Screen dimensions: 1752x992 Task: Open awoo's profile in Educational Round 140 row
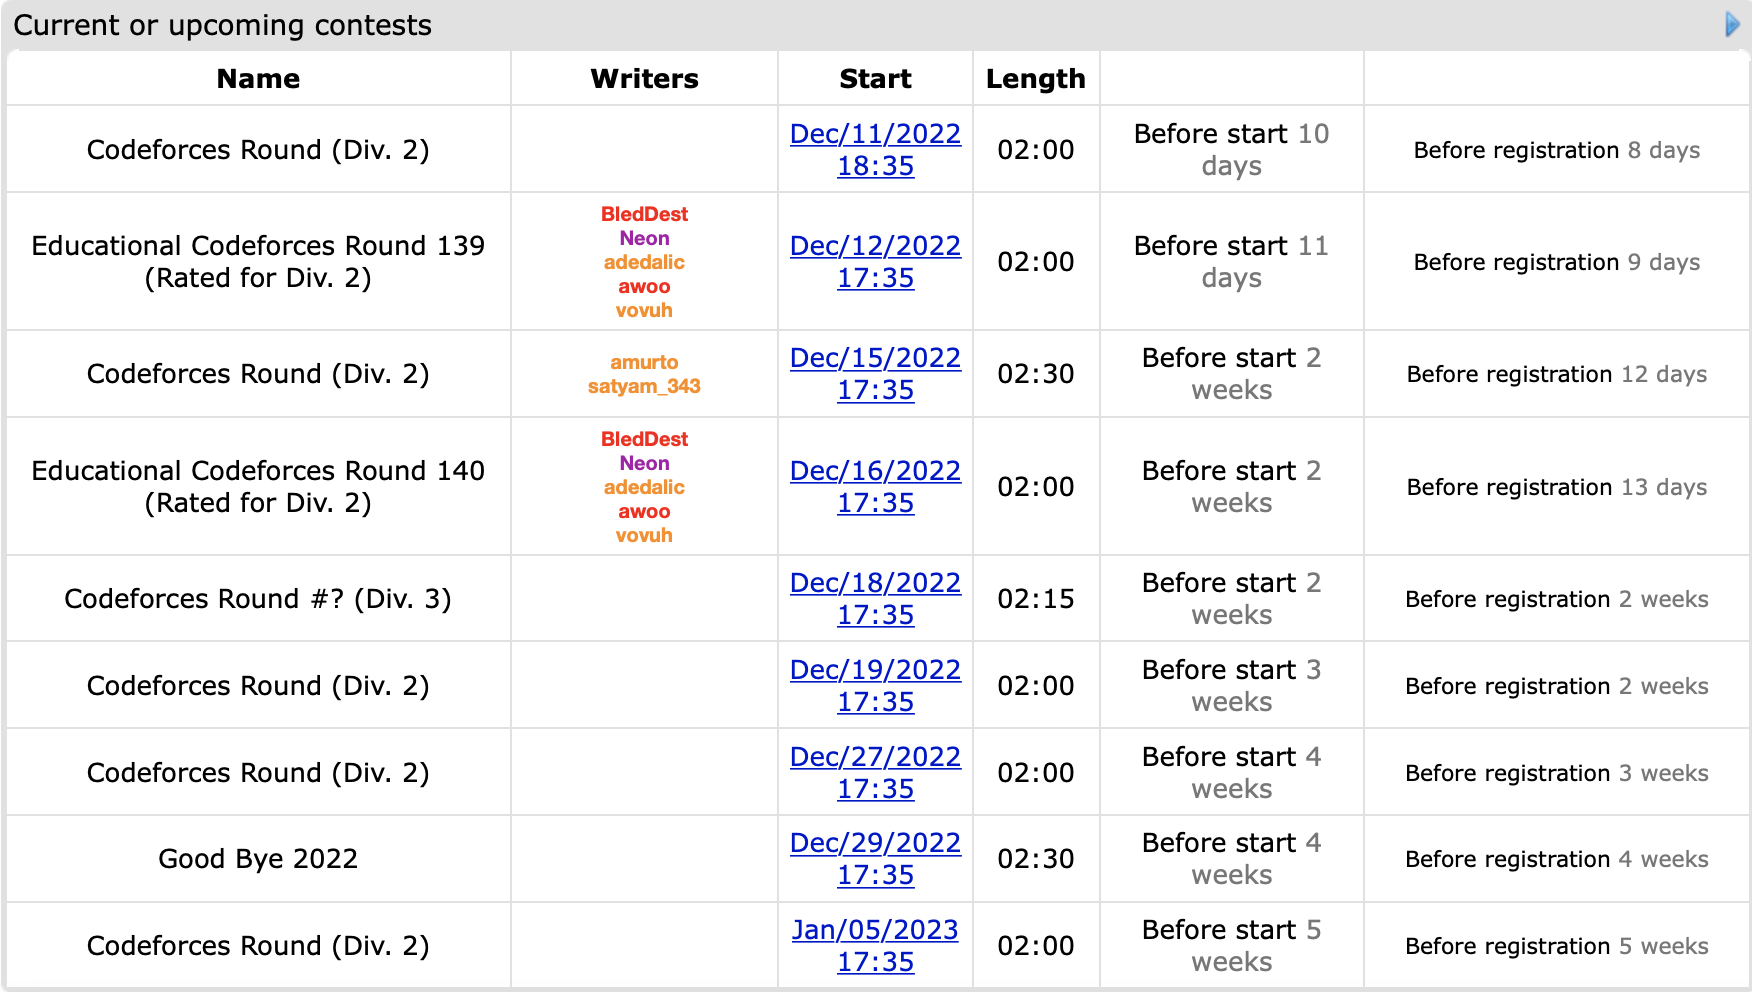click(x=644, y=511)
